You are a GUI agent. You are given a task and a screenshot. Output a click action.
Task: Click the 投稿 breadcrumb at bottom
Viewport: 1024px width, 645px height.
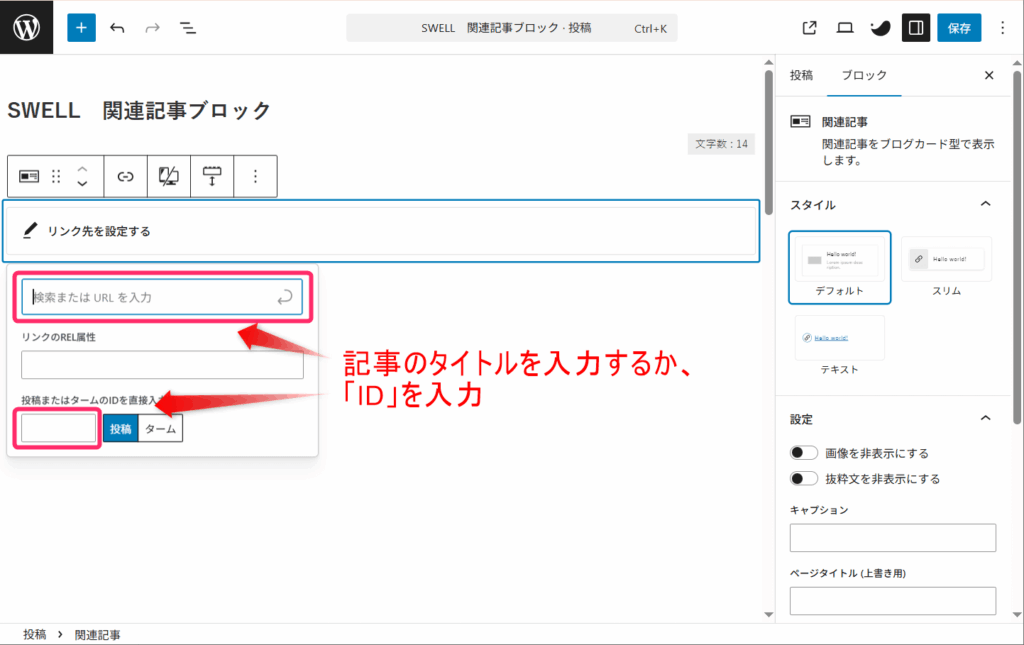pyautogui.click(x=35, y=635)
